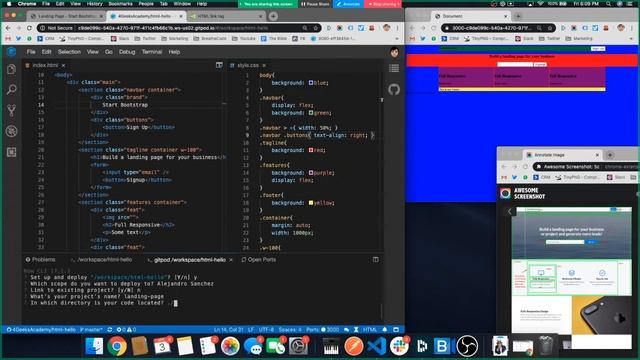Open the Debug icon in activity bar
Viewport: 640px width, 360px height.
click(x=11, y=131)
